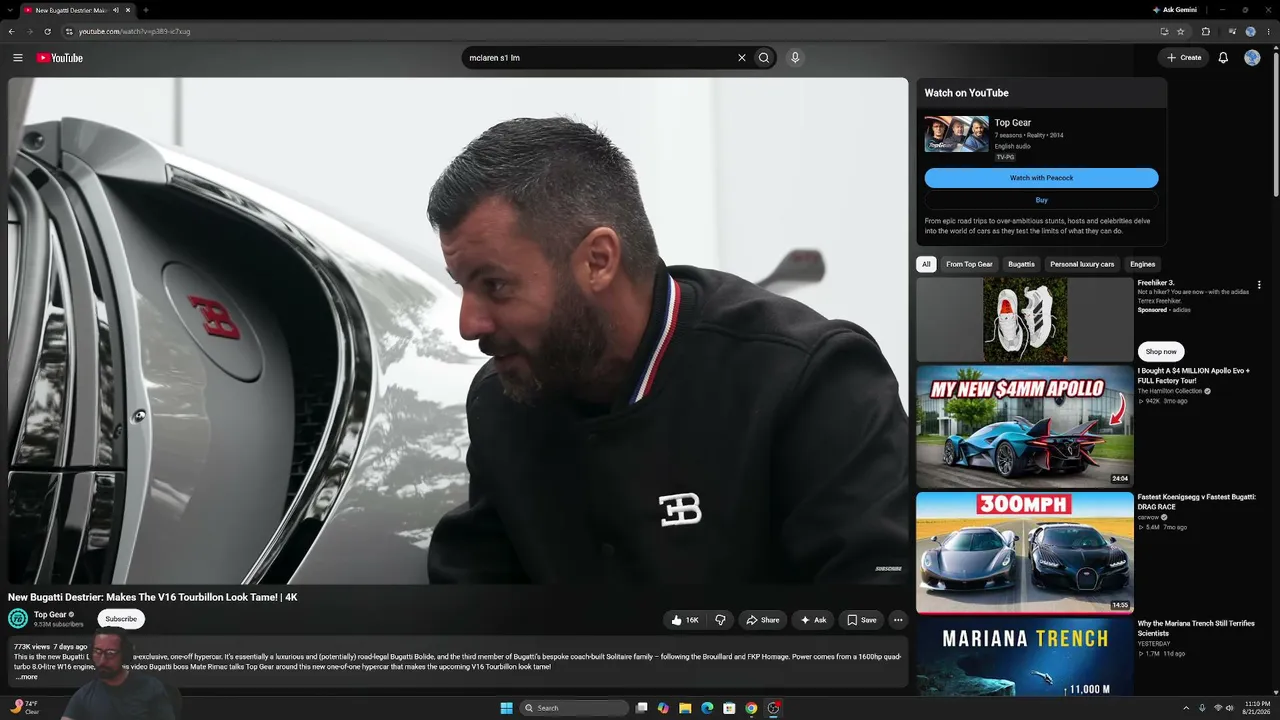Click the Windows taskbar Search box
Screen dimensions: 1280x720
click(x=574, y=708)
